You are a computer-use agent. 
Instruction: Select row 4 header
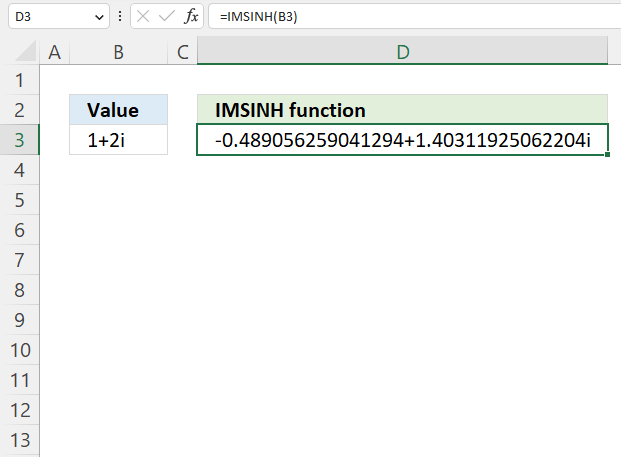[x=19, y=170]
